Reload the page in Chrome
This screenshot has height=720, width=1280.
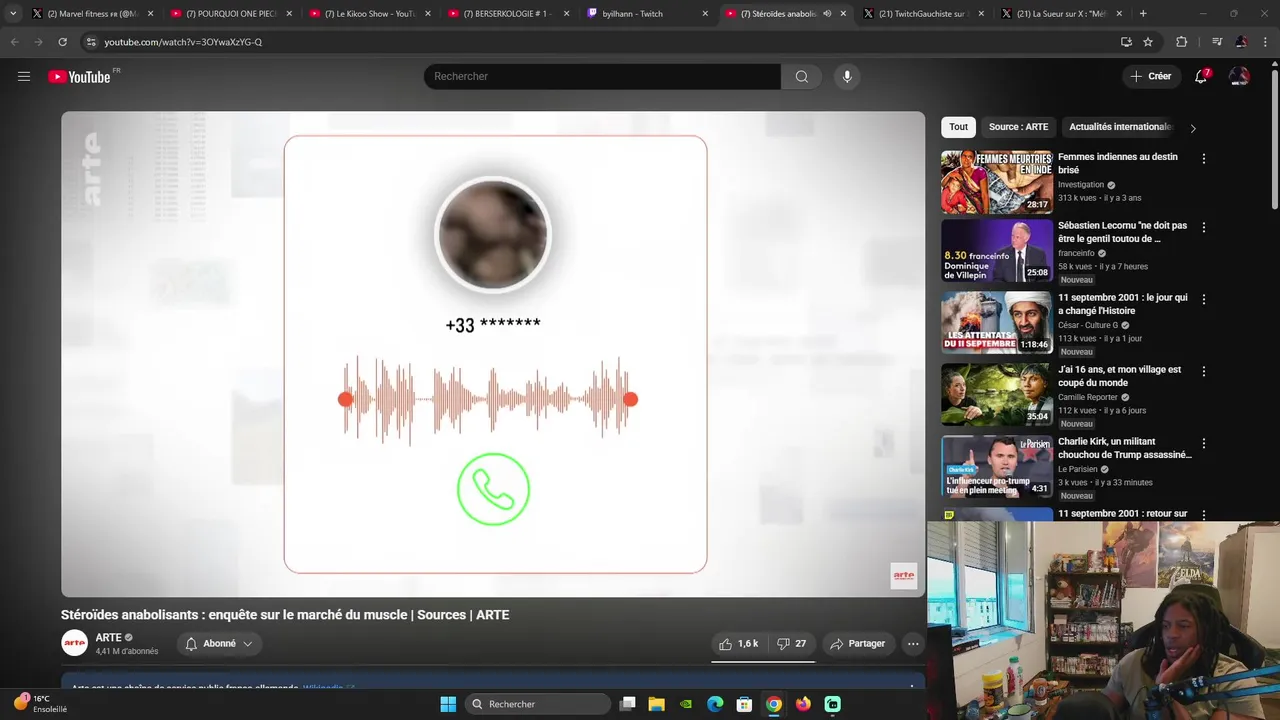62,42
